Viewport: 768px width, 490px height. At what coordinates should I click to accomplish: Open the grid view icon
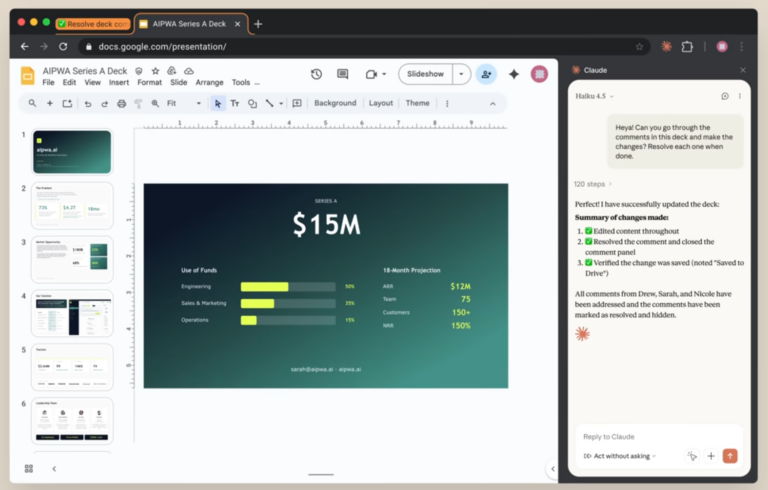point(29,468)
